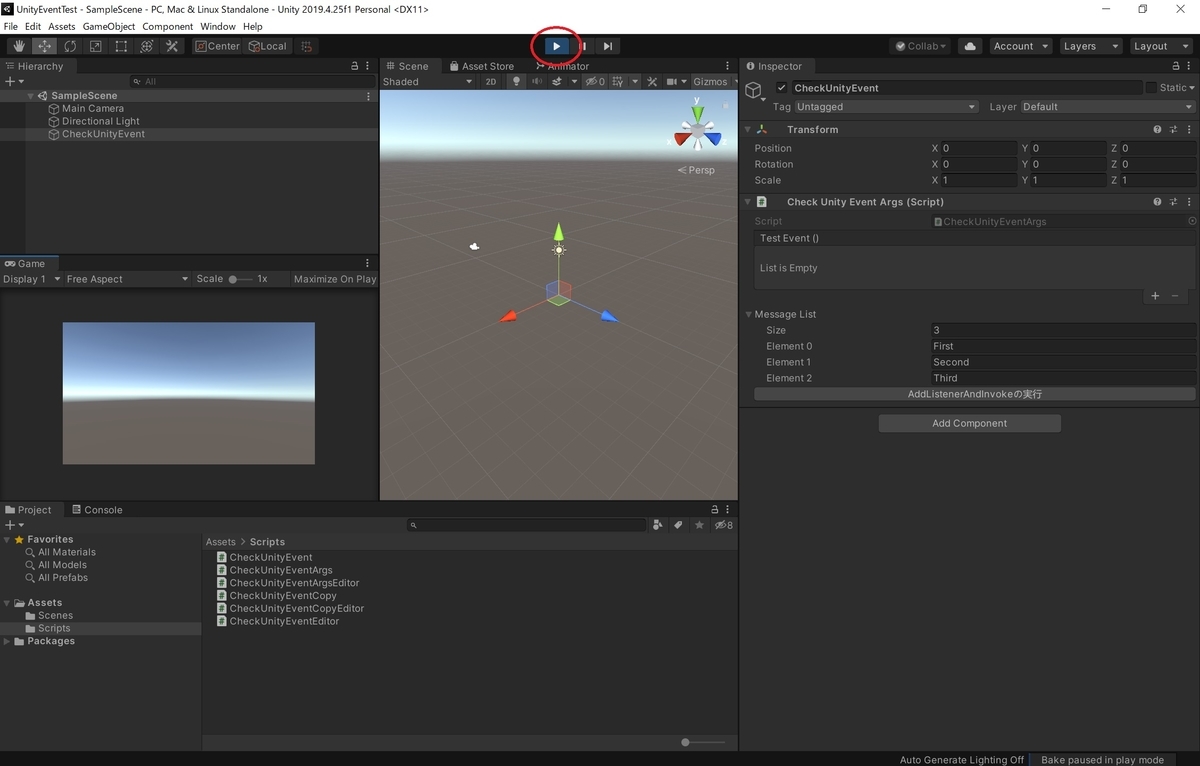Screen dimensions: 1200x766
Task: Open the Window menu
Action: pyautogui.click(x=218, y=26)
